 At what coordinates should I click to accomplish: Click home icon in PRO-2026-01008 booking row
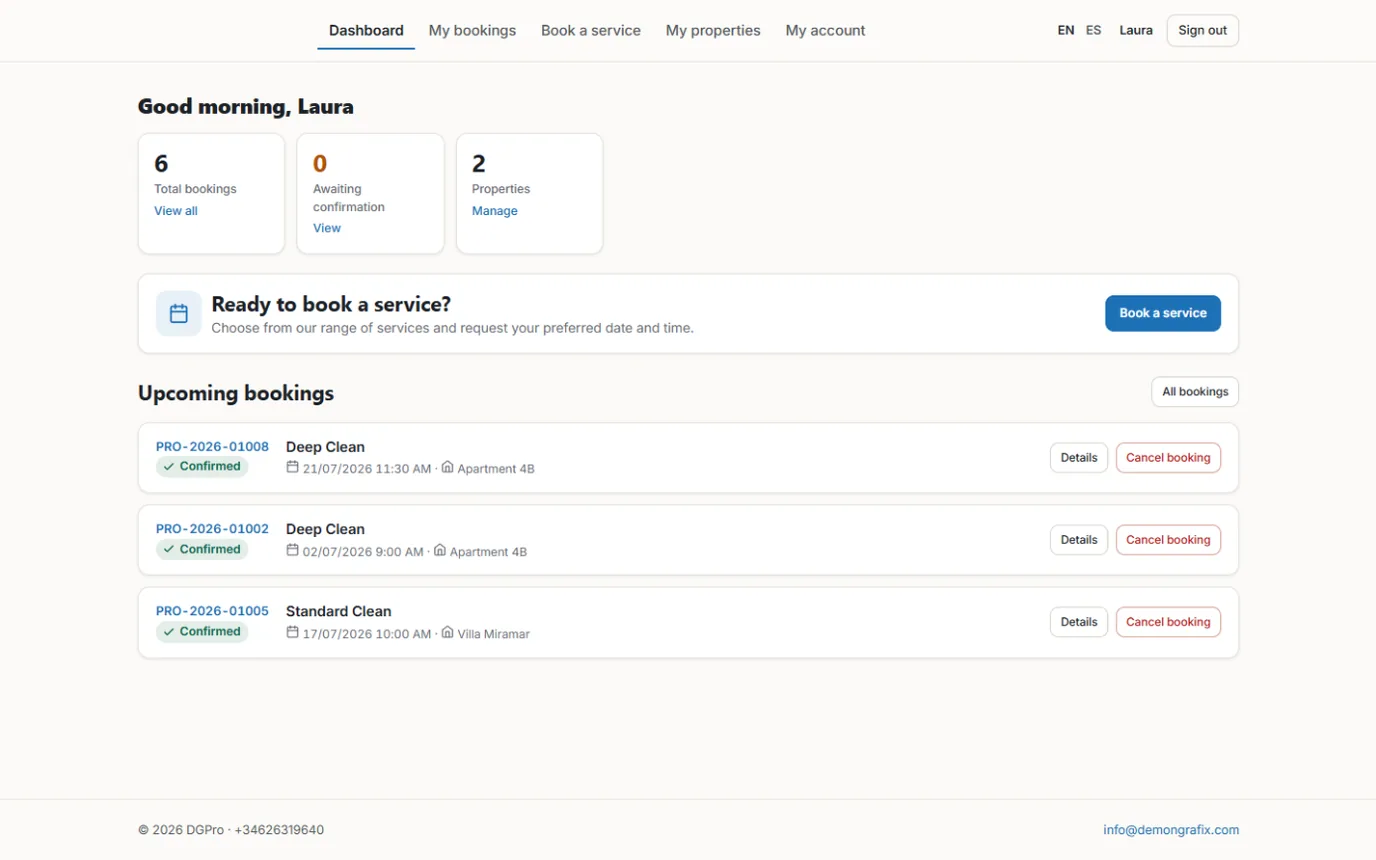click(x=447, y=467)
